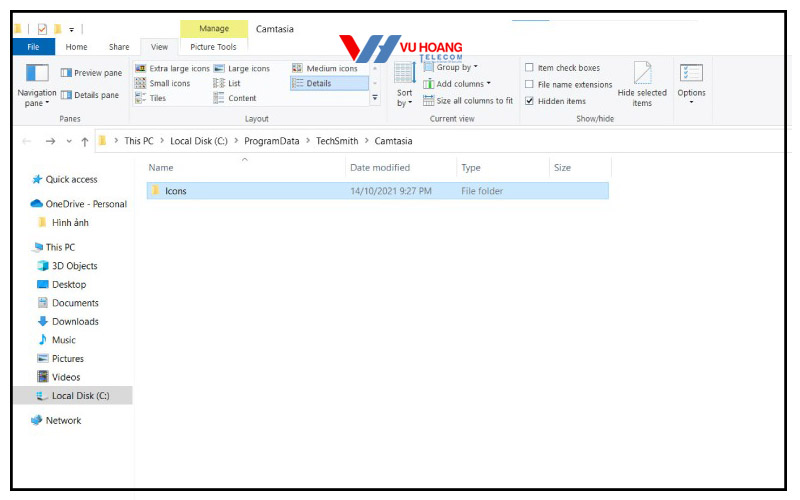This screenshot has width=800, height=500.
Task: Click the Options dropdown arrow
Action: pos(691,102)
